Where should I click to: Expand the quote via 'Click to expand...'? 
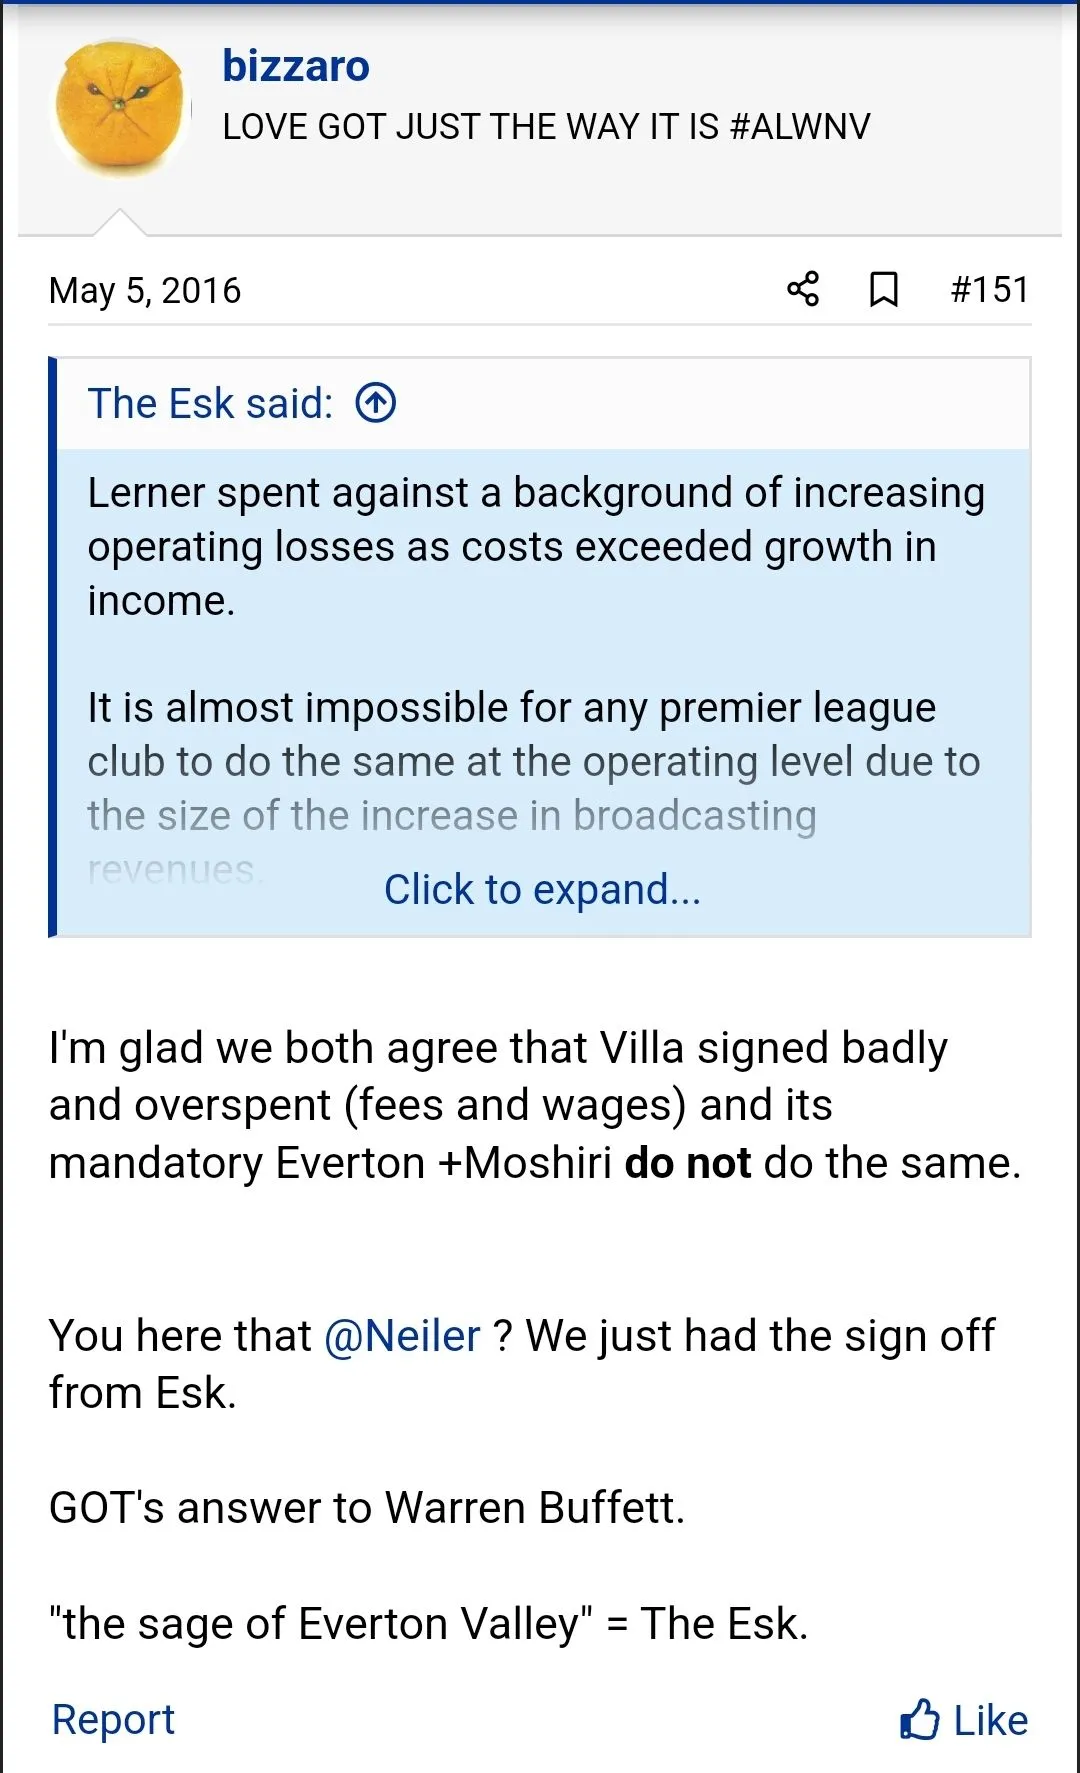(542, 889)
